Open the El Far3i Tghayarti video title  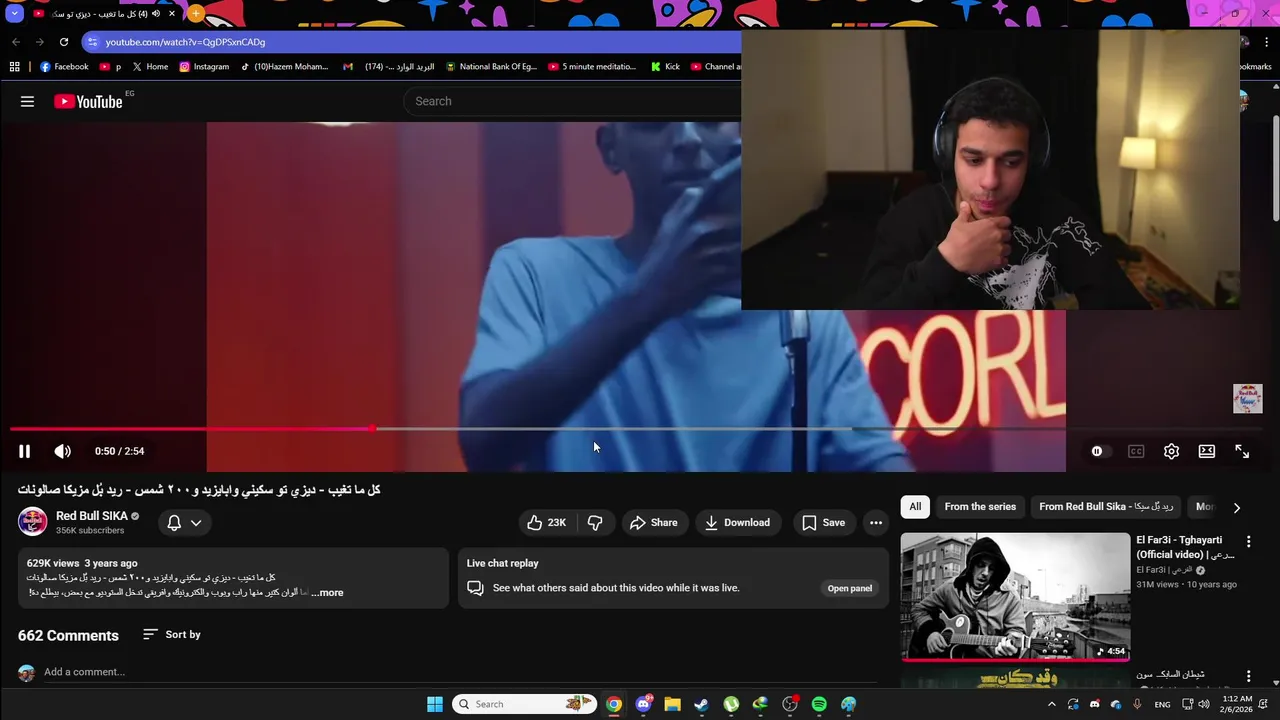[x=1185, y=547]
